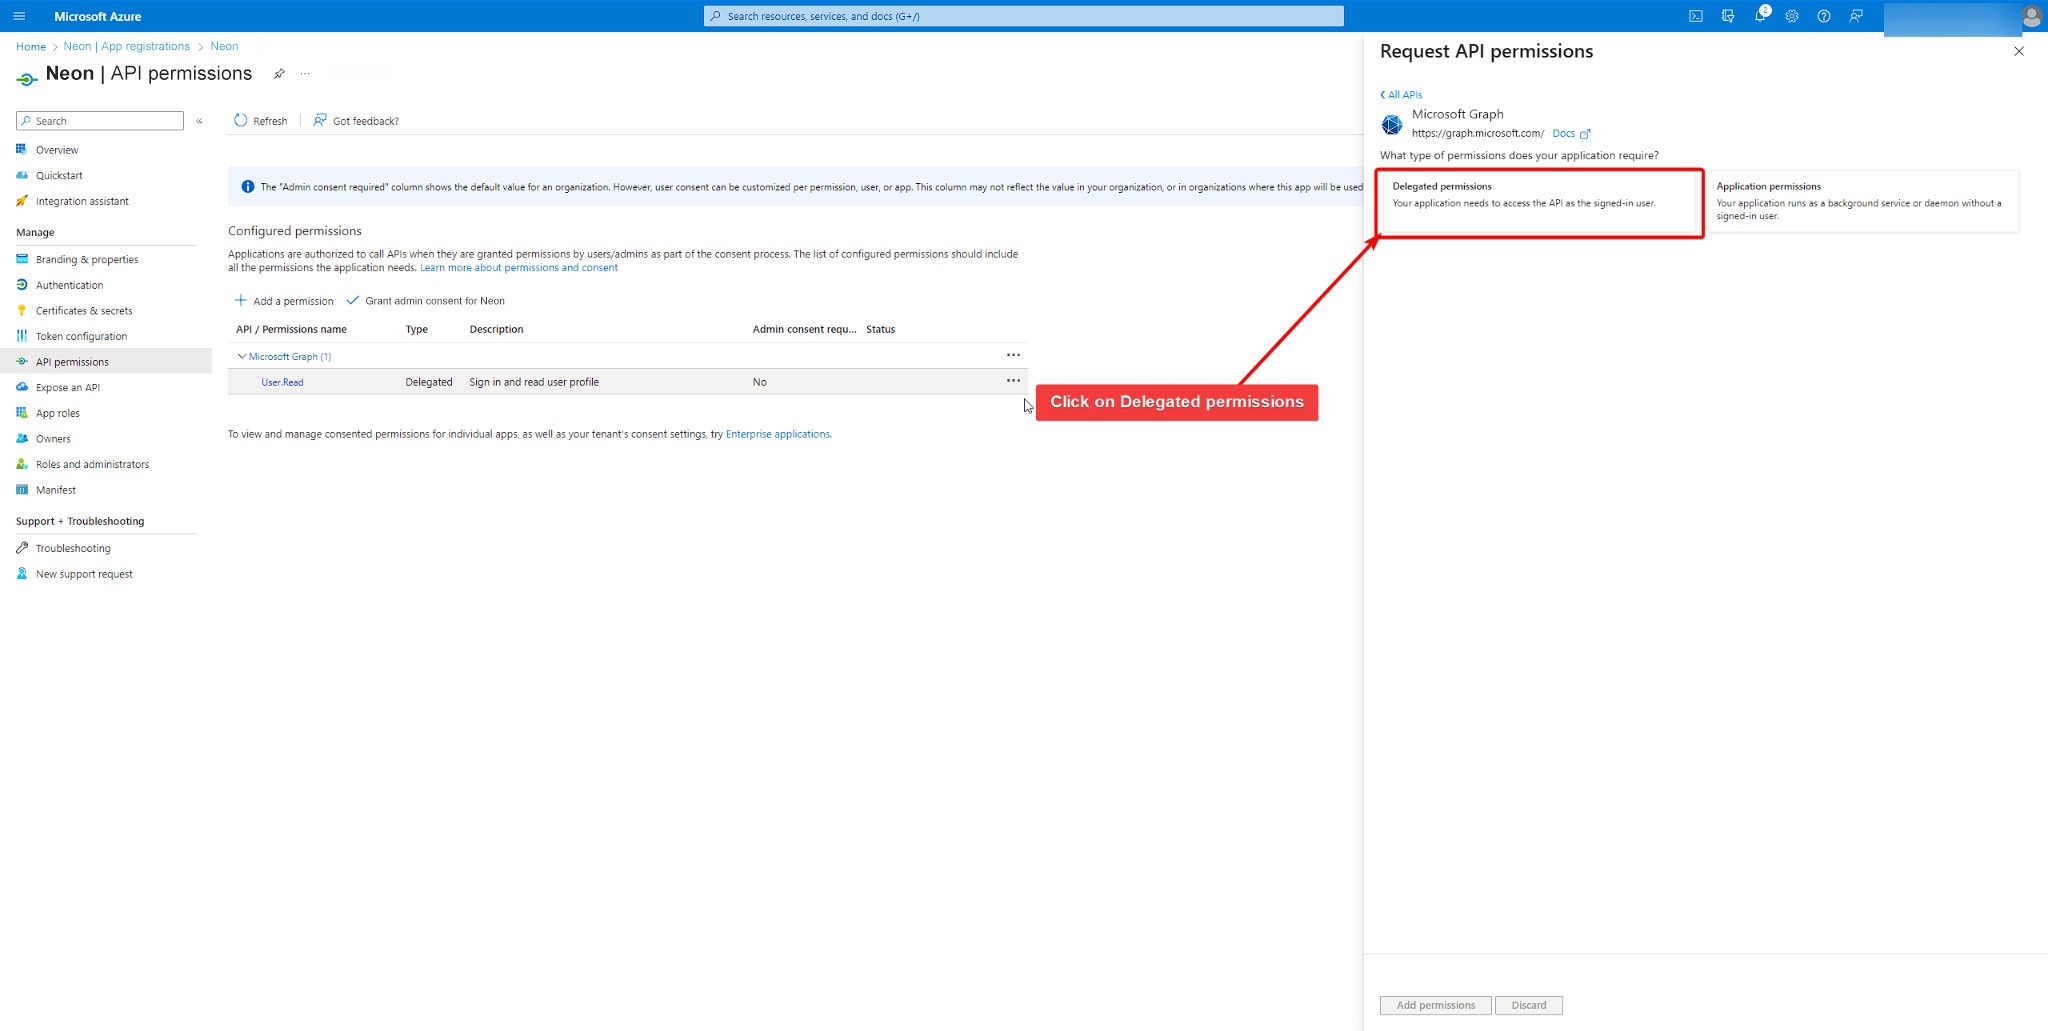Click the Refresh toolbar button
Image resolution: width=2048 pixels, height=1031 pixels.
[261, 121]
